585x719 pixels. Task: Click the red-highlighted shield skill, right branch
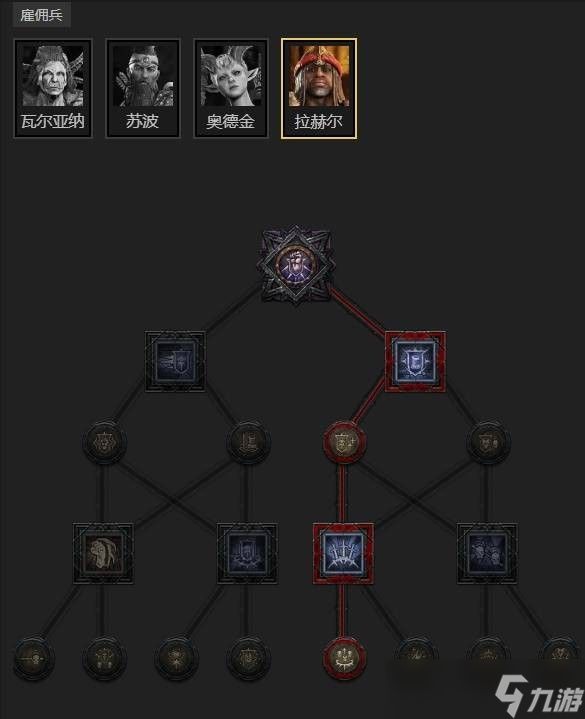[x=415, y=361]
